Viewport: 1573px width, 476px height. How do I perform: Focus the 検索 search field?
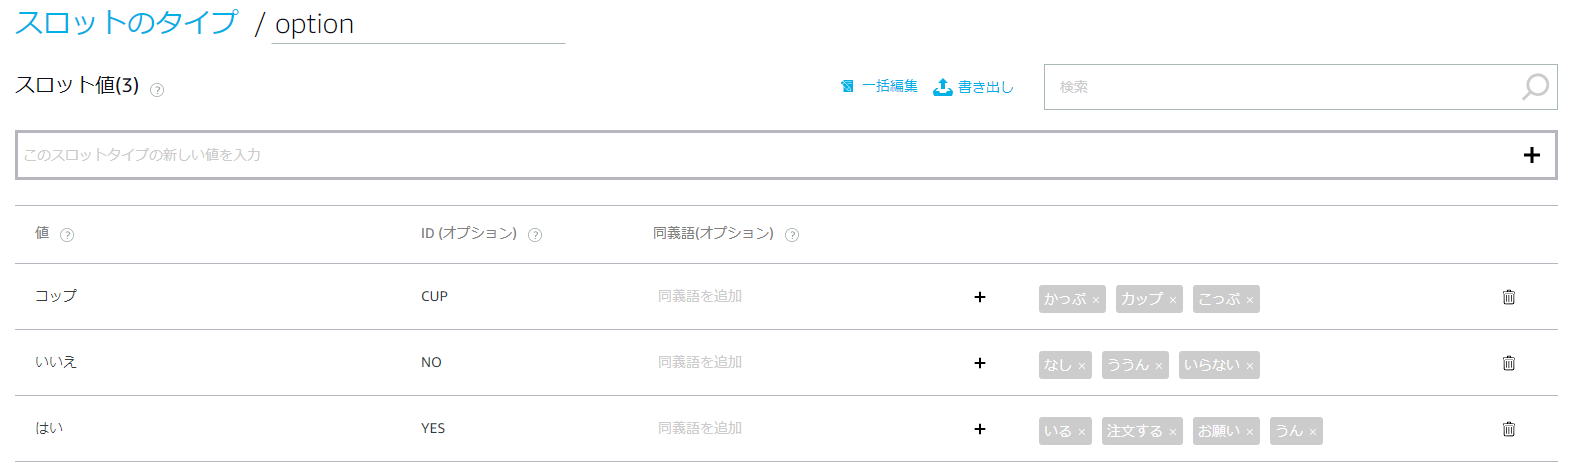1280,87
